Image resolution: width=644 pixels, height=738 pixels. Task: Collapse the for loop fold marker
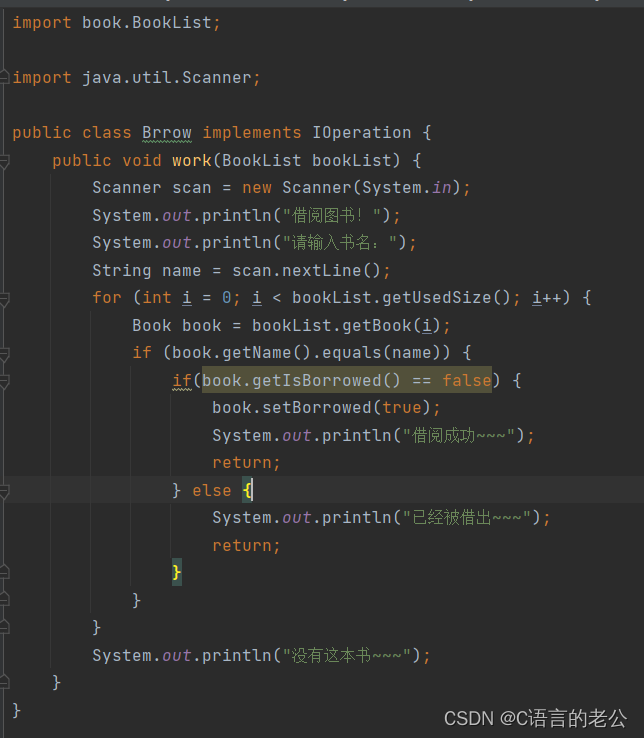[4, 298]
